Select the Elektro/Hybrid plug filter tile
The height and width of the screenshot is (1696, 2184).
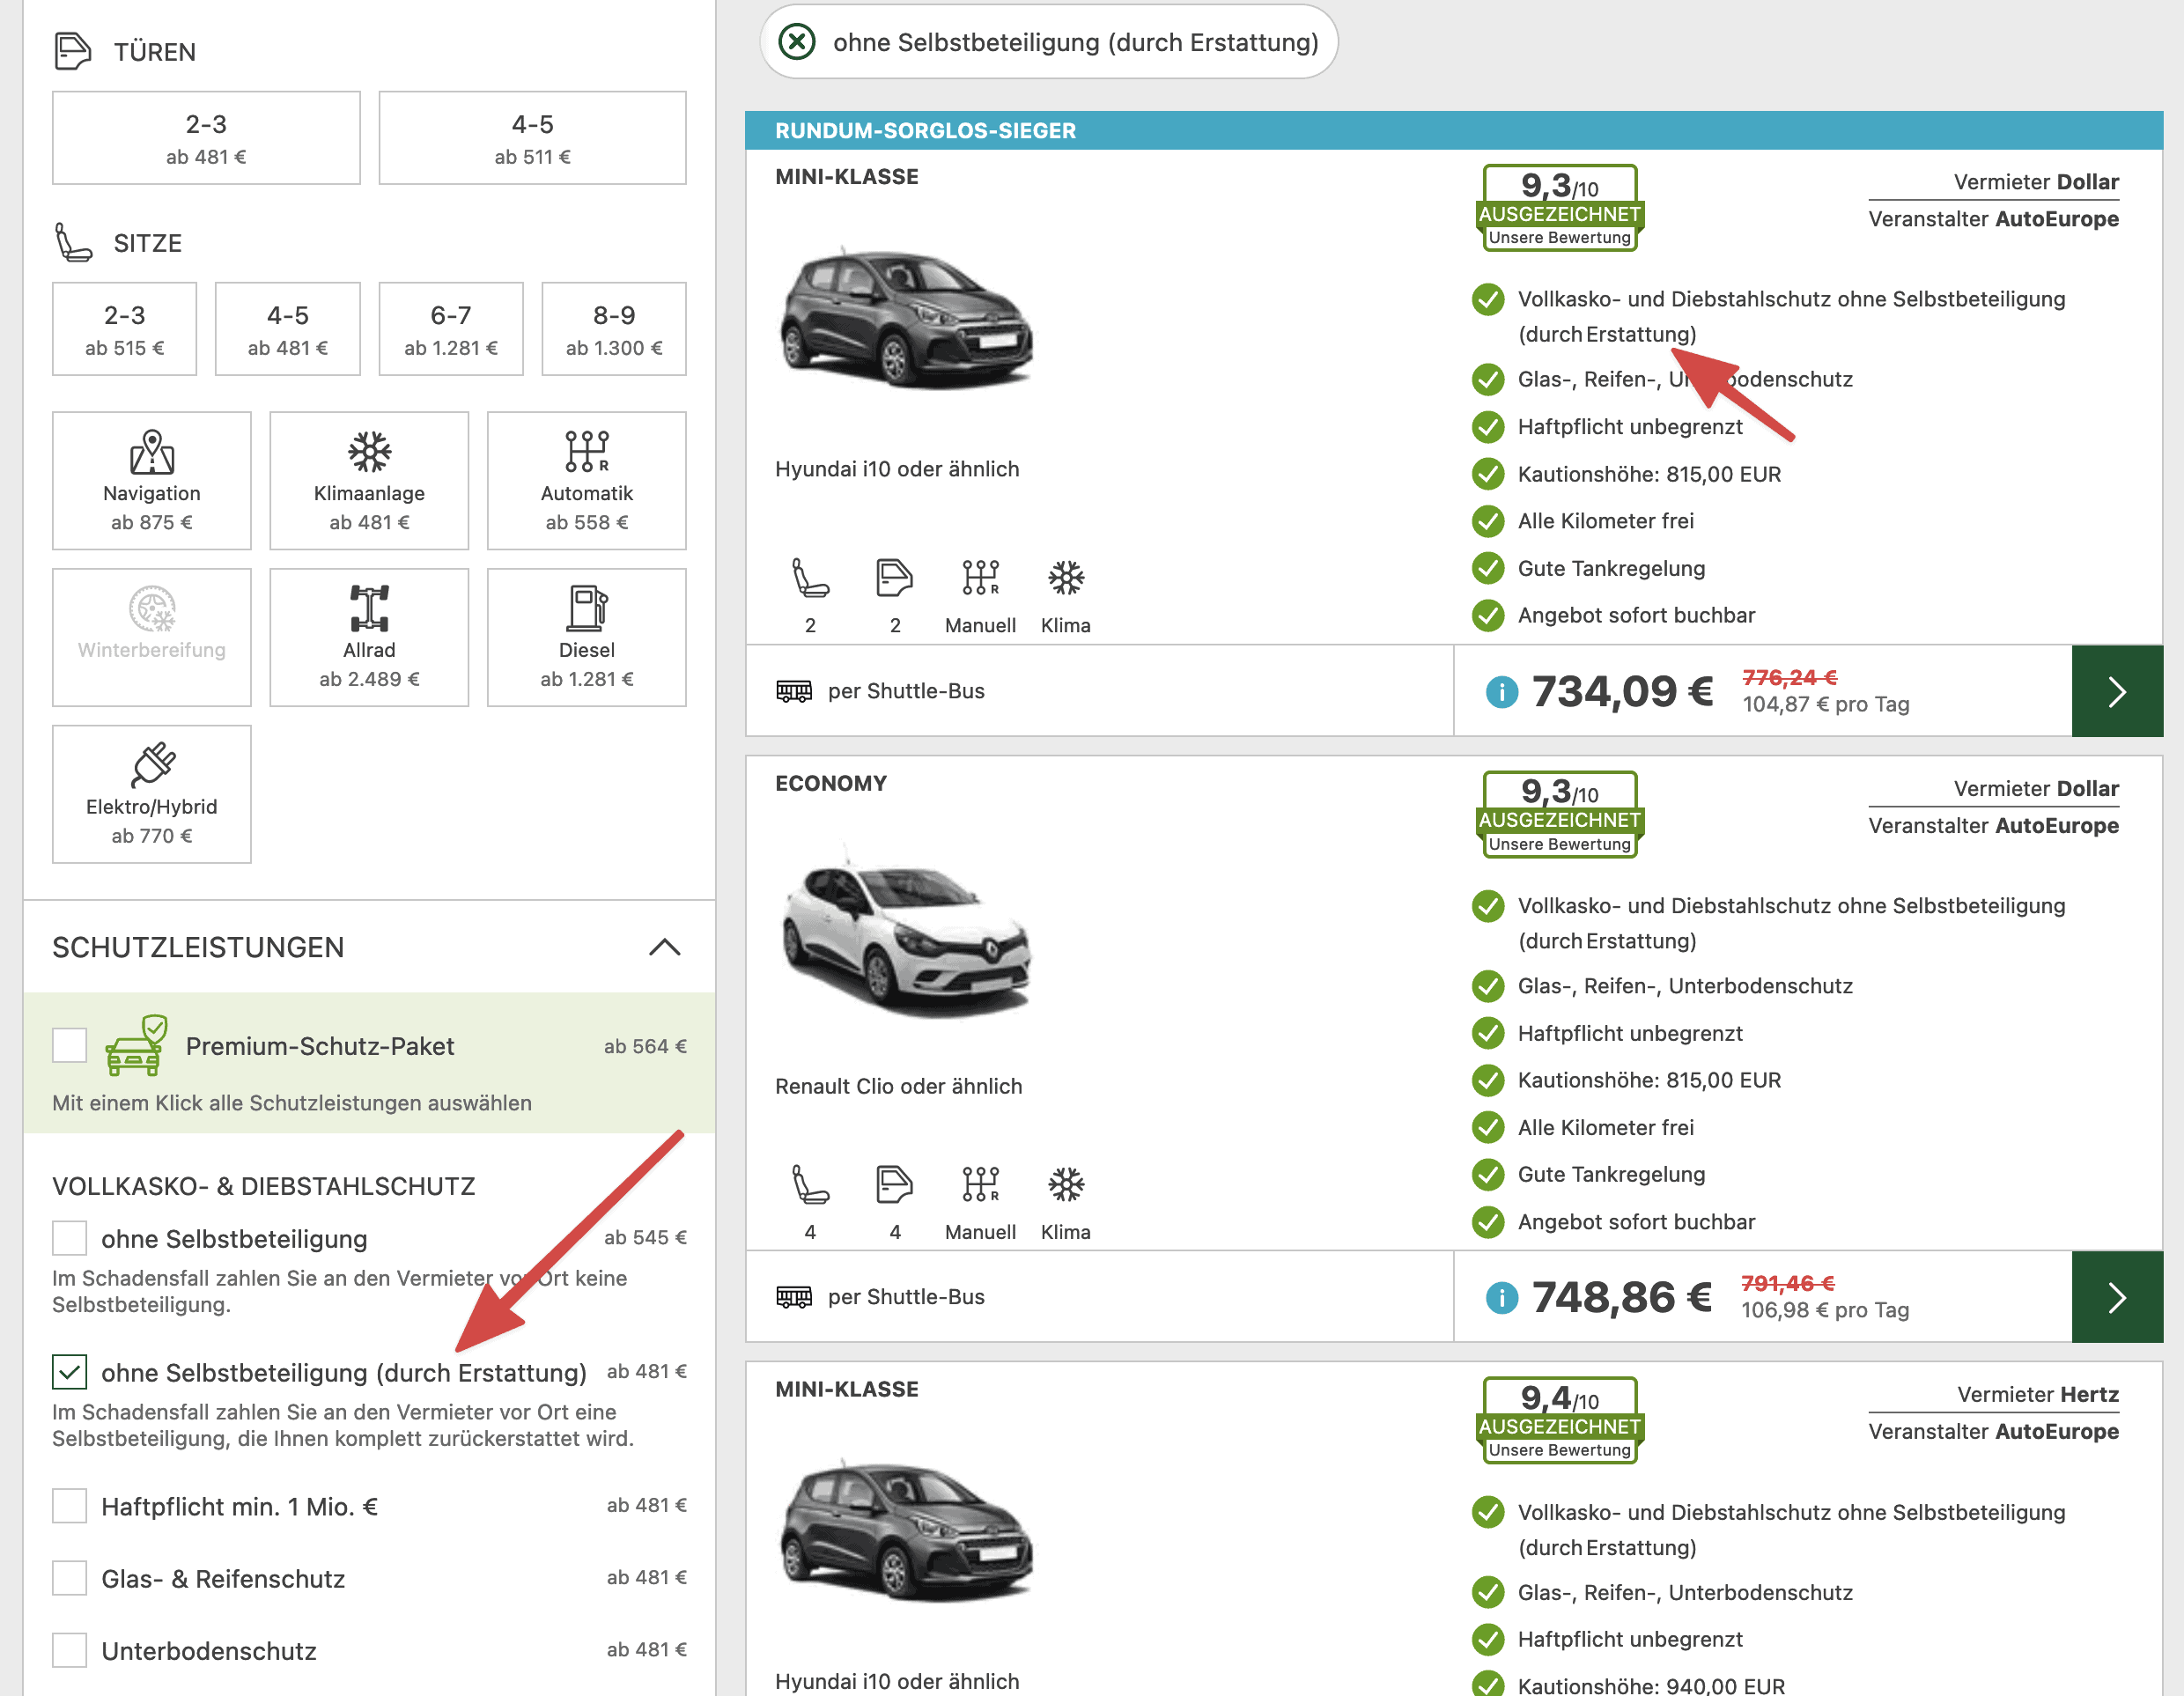pyautogui.click(x=151, y=793)
